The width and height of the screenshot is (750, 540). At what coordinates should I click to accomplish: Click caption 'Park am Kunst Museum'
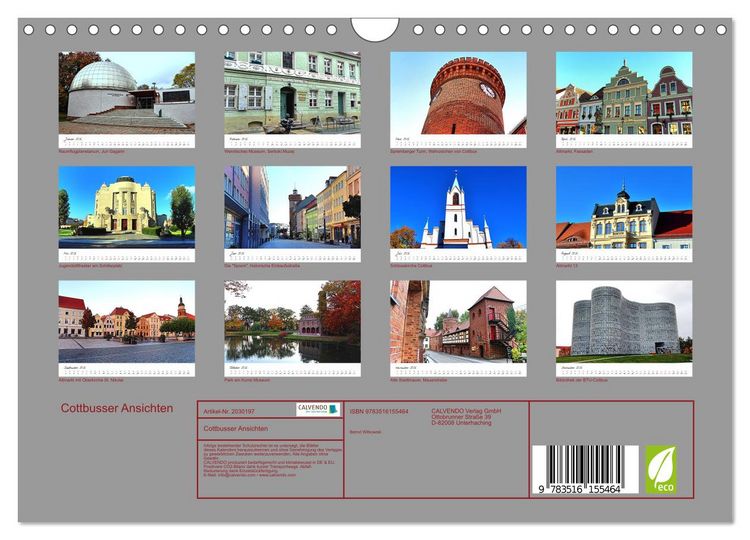[x=247, y=380]
